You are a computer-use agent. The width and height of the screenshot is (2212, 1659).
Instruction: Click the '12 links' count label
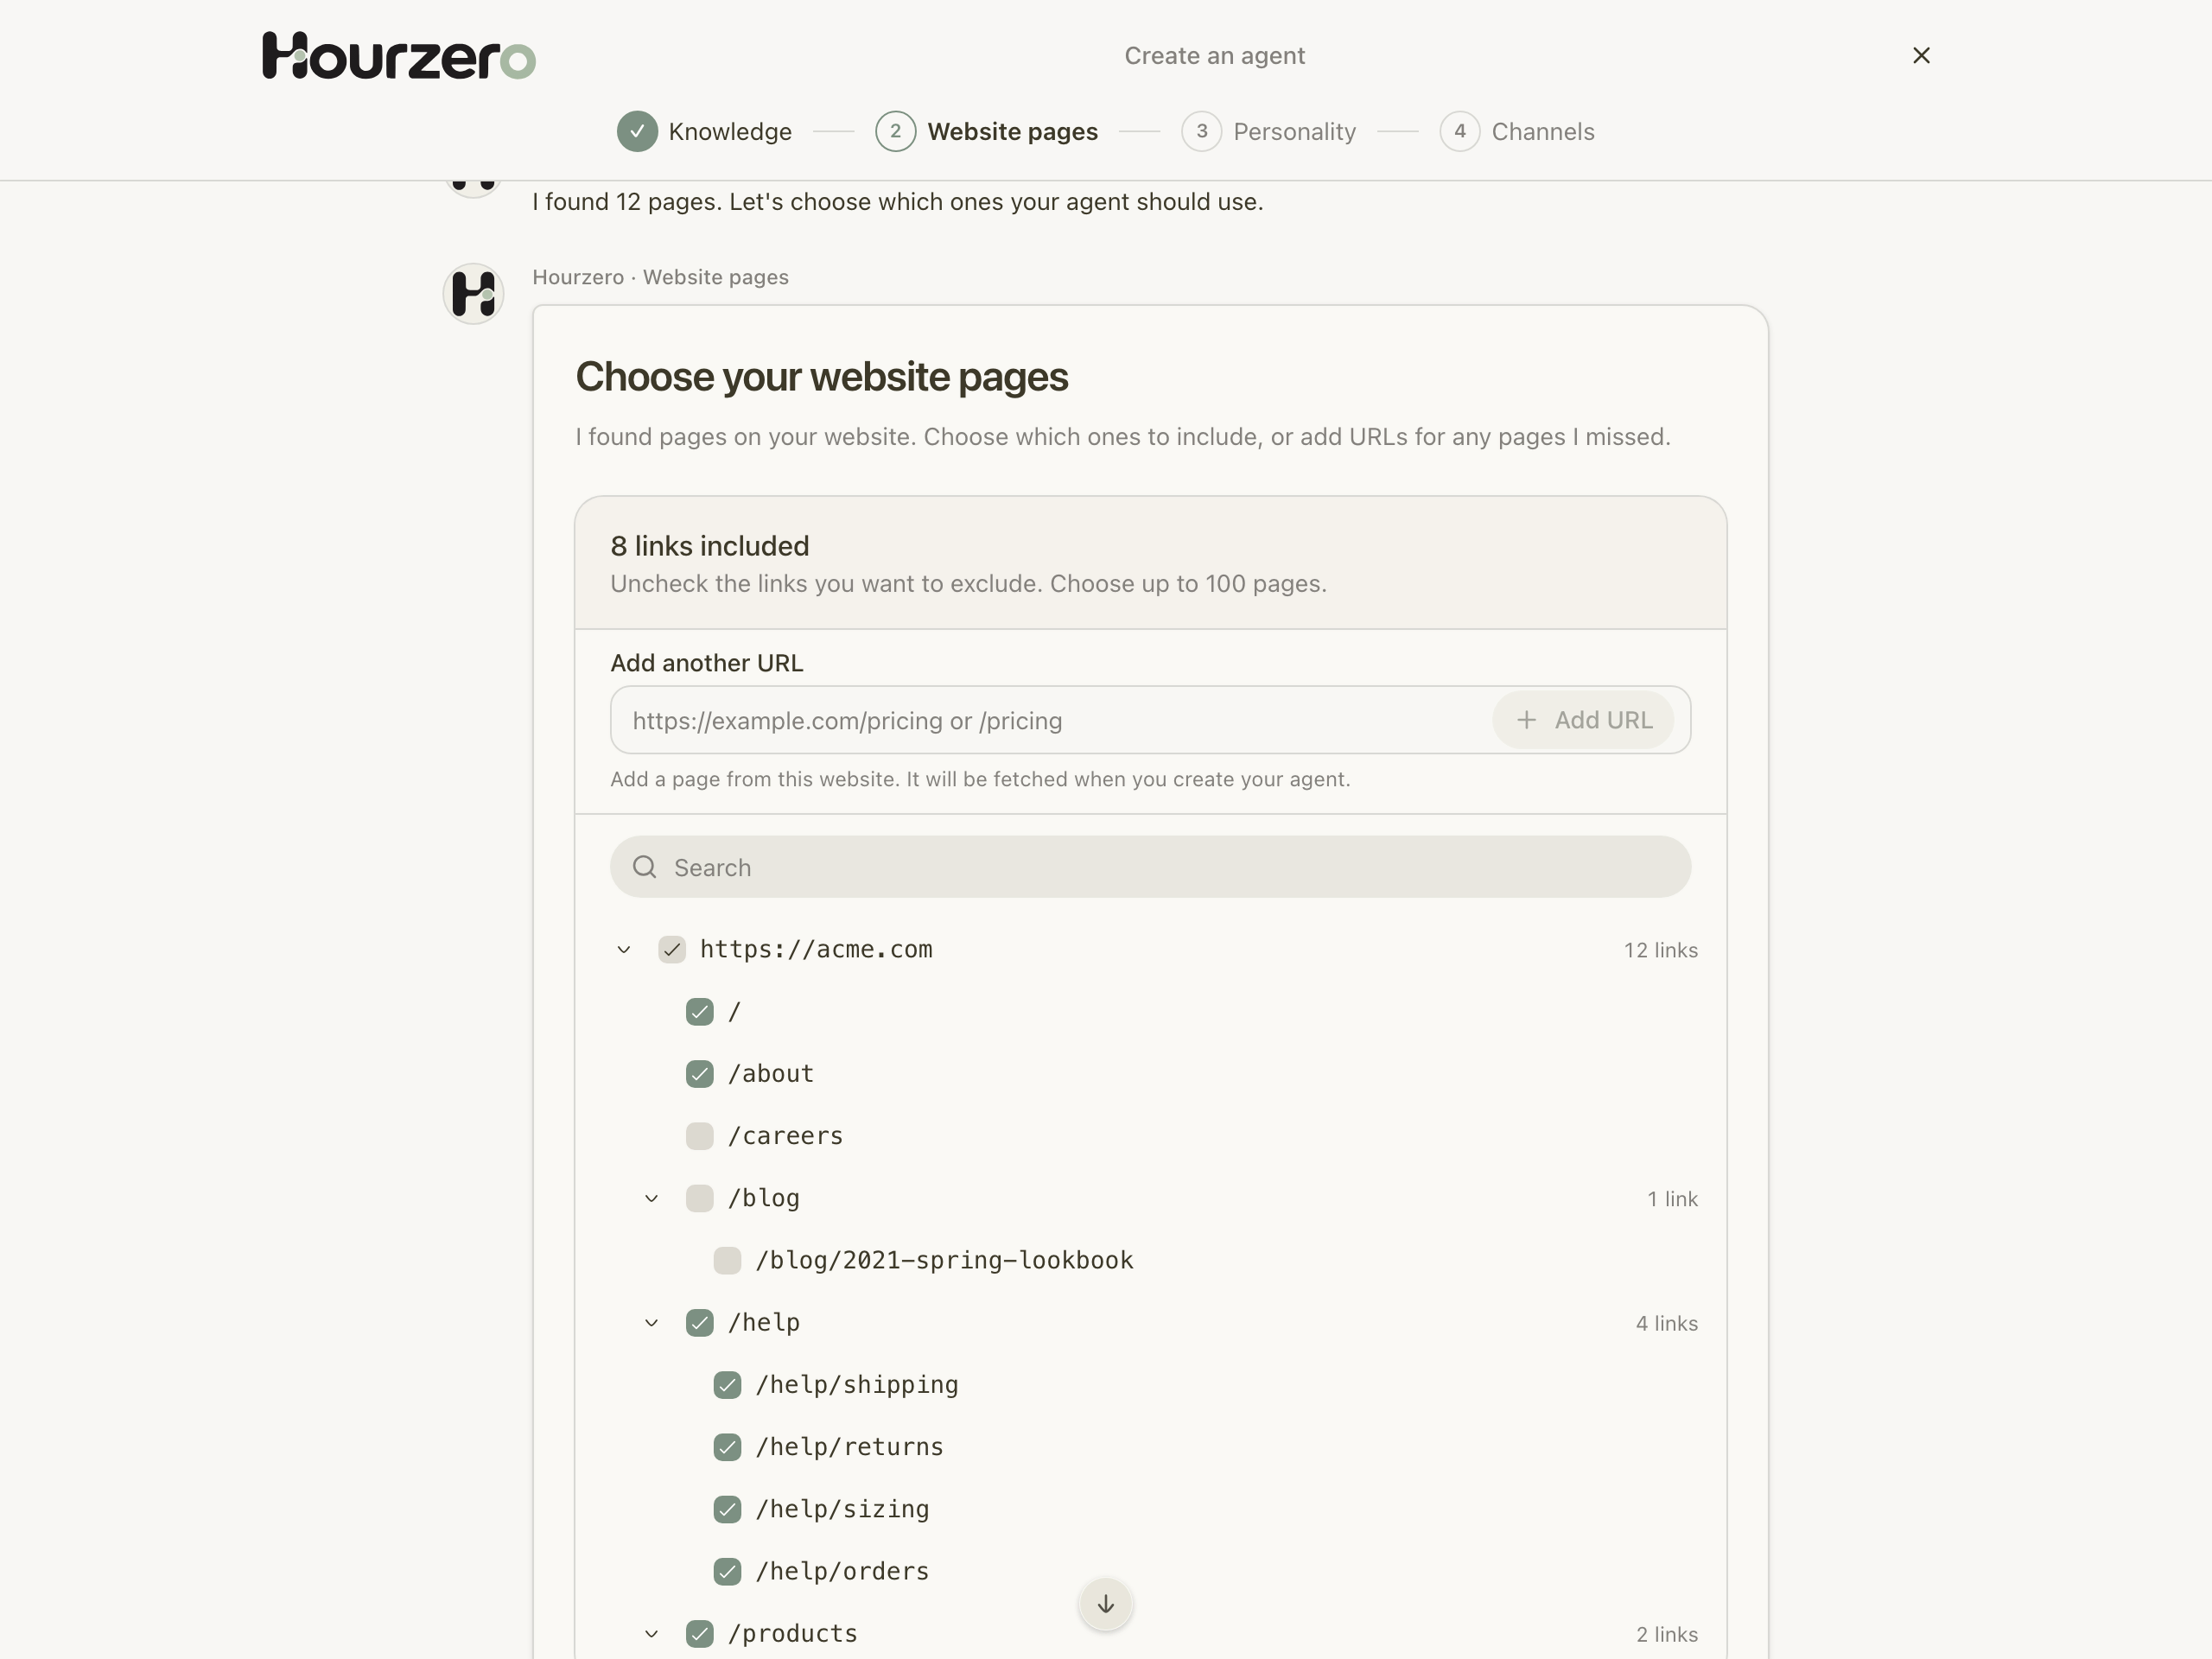(x=1660, y=950)
